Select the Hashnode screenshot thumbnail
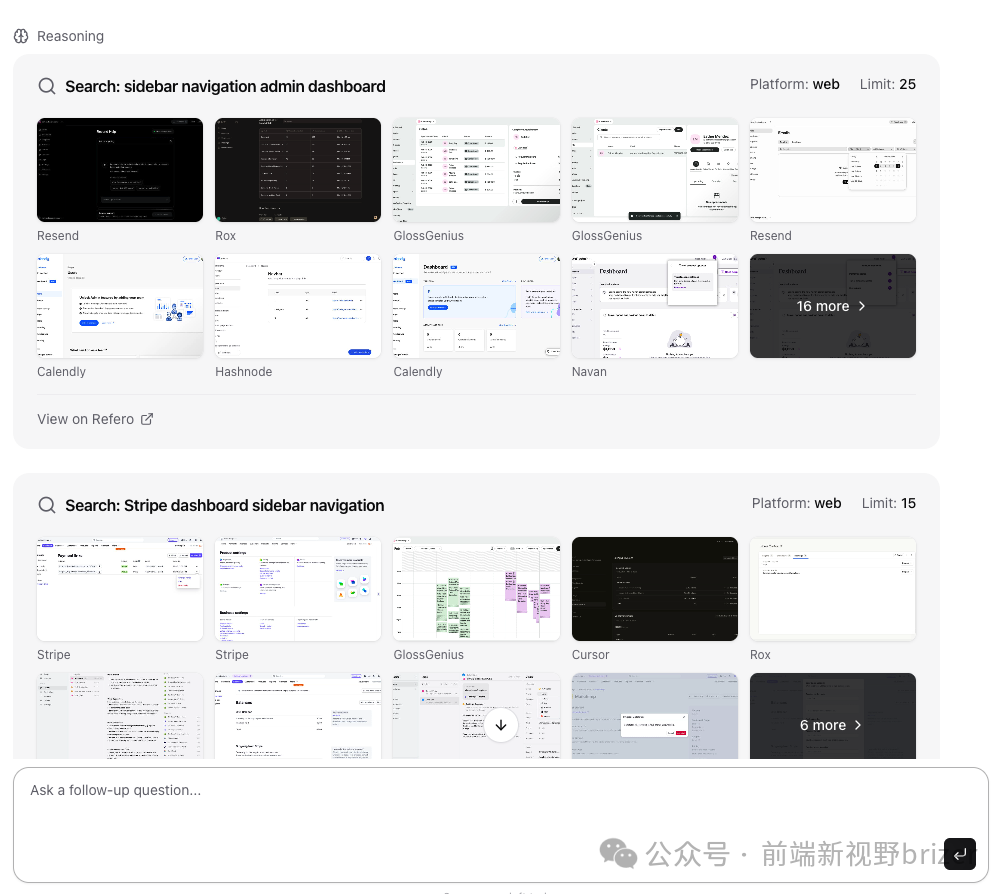This screenshot has height=894, width=1008. (x=298, y=306)
